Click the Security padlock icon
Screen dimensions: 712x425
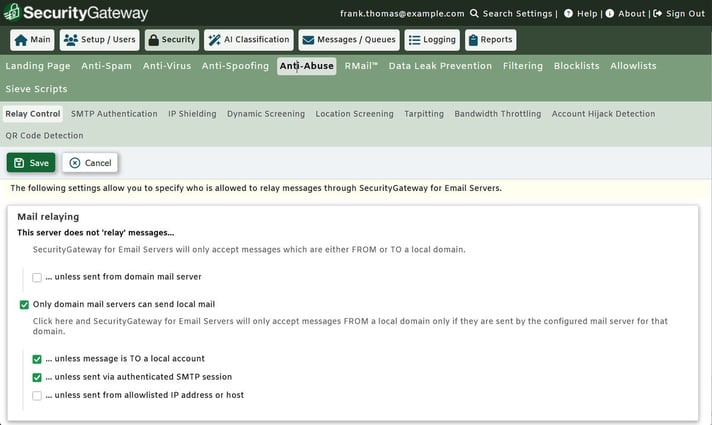pos(154,40)
